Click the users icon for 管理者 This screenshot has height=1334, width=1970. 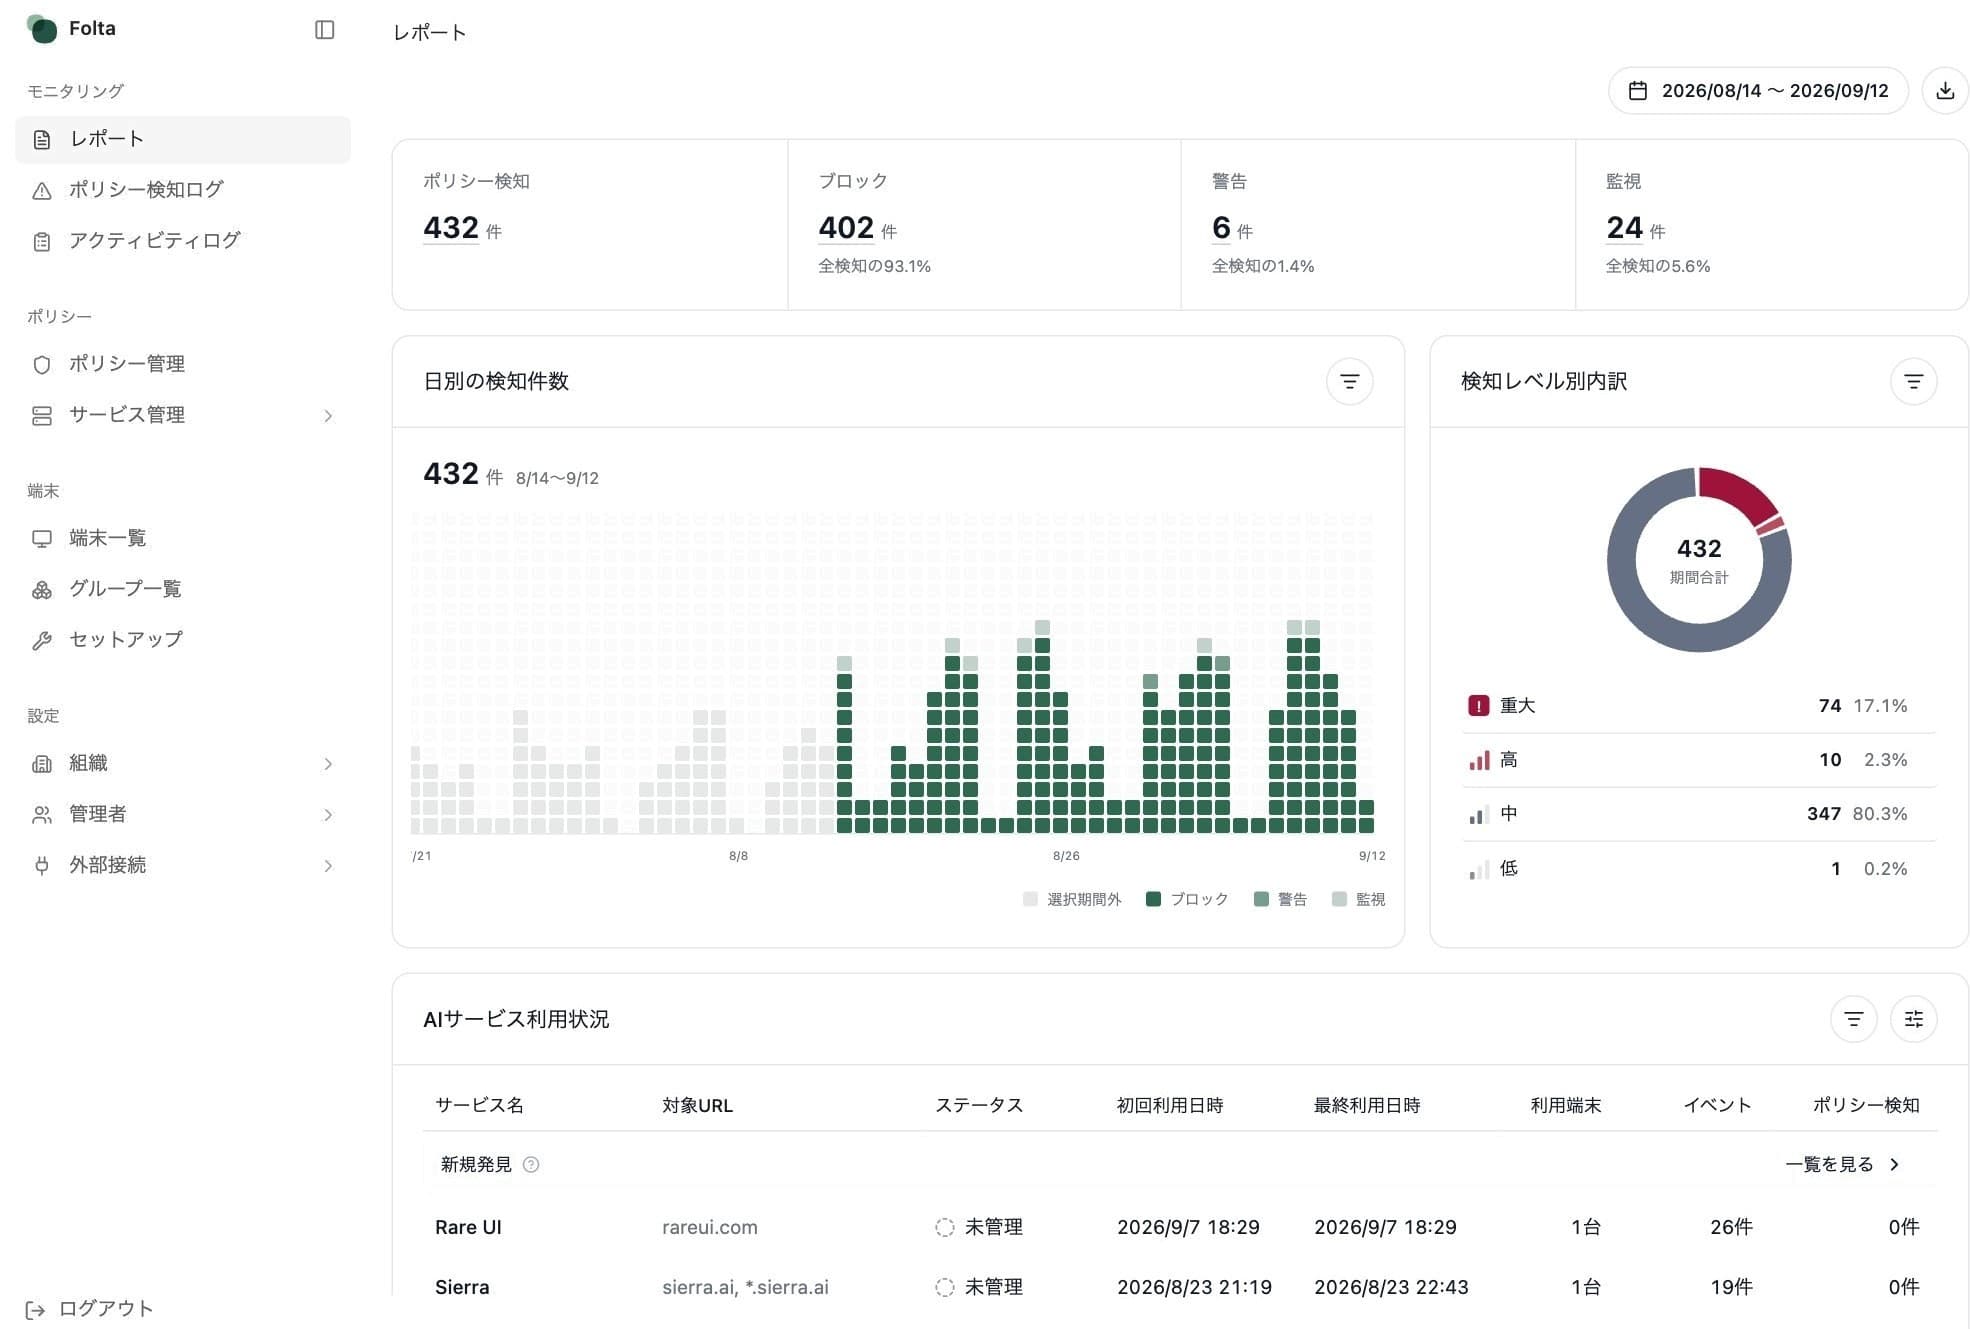pos(42,815)
